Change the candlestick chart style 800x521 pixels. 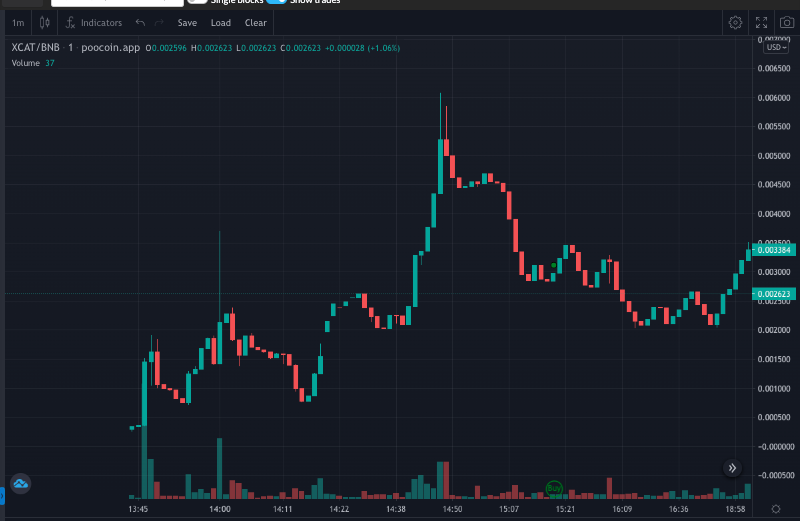click(45, 23)
